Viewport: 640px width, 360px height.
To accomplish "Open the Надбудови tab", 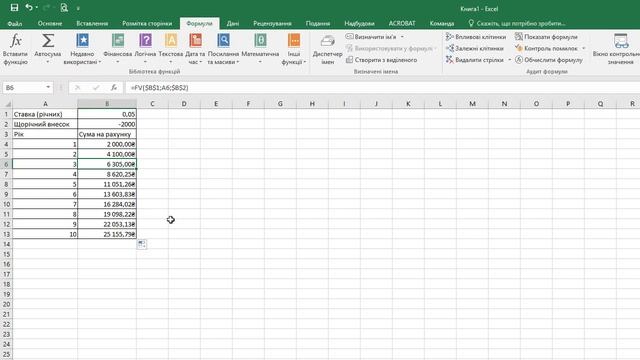I will (359, 23).
